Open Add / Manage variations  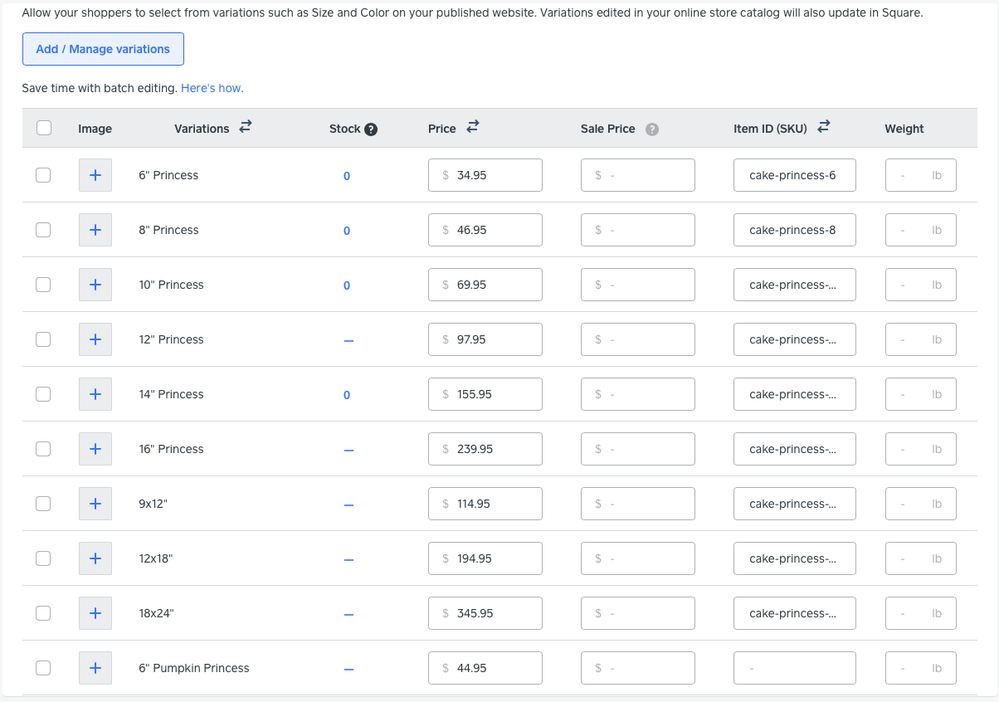(x=103, y=49)
